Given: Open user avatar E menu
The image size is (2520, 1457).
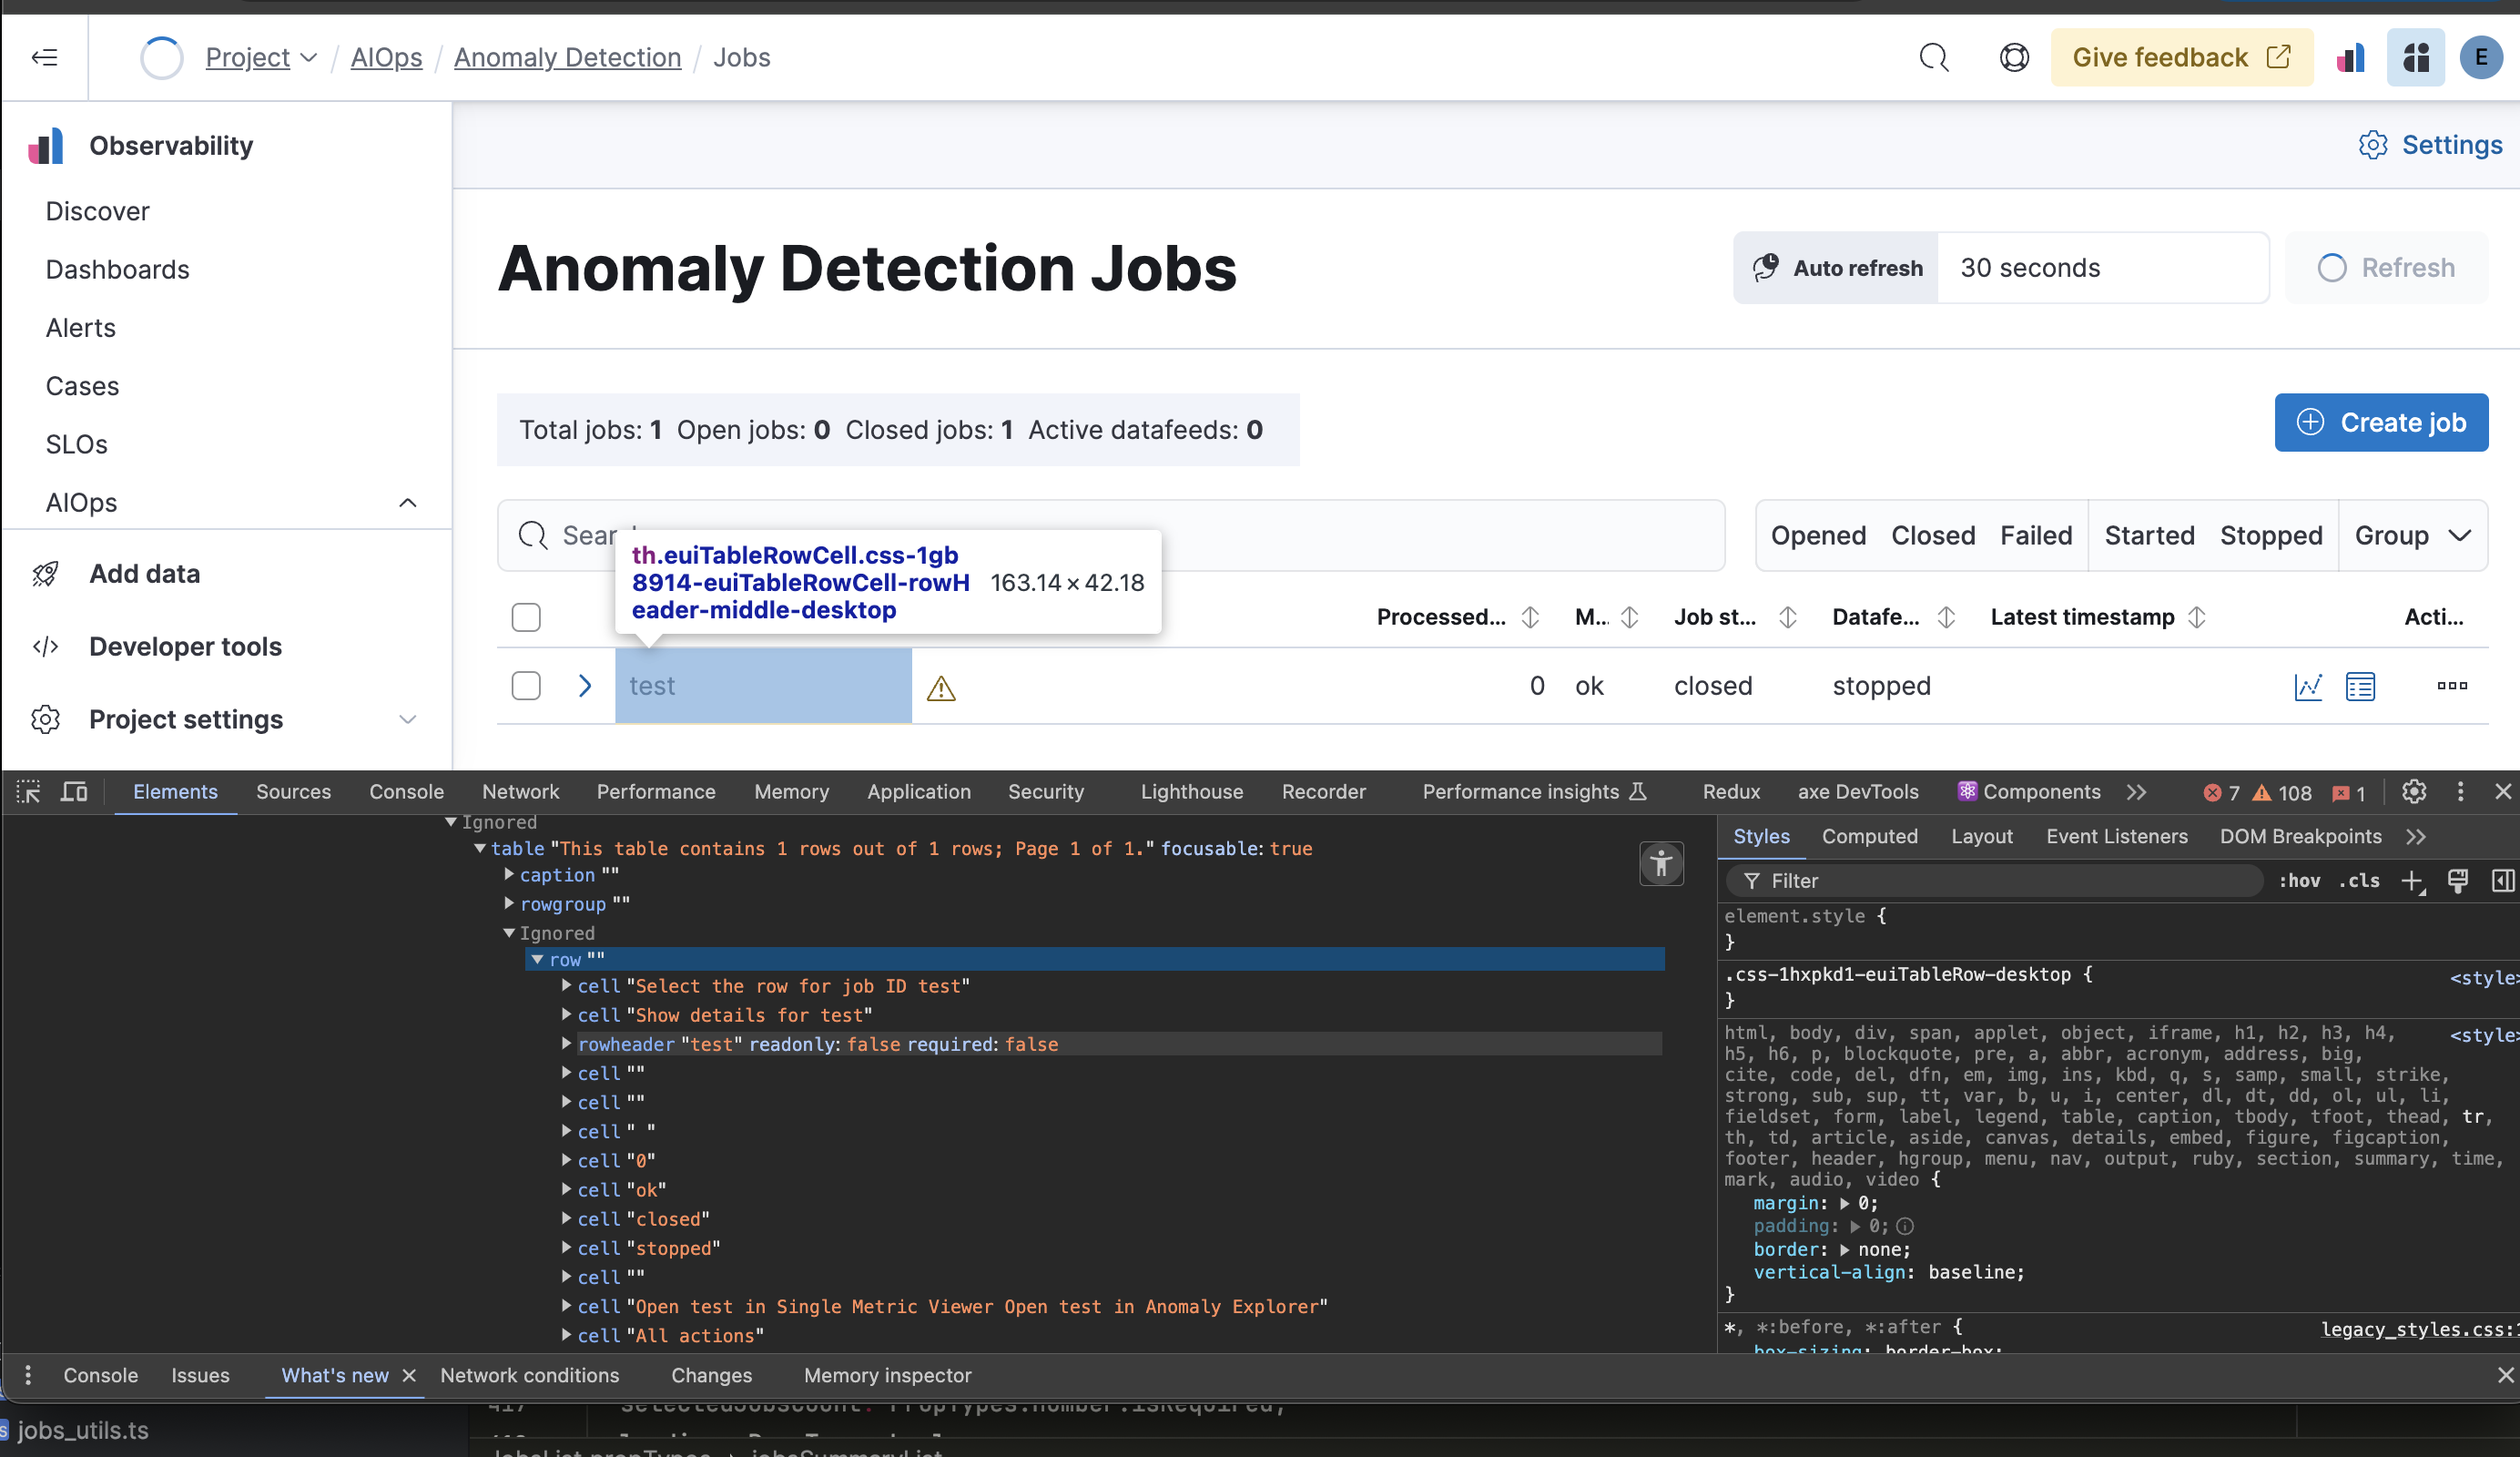Looking at the screenshot, I should pyautogui.click(x=2481, y=57).
